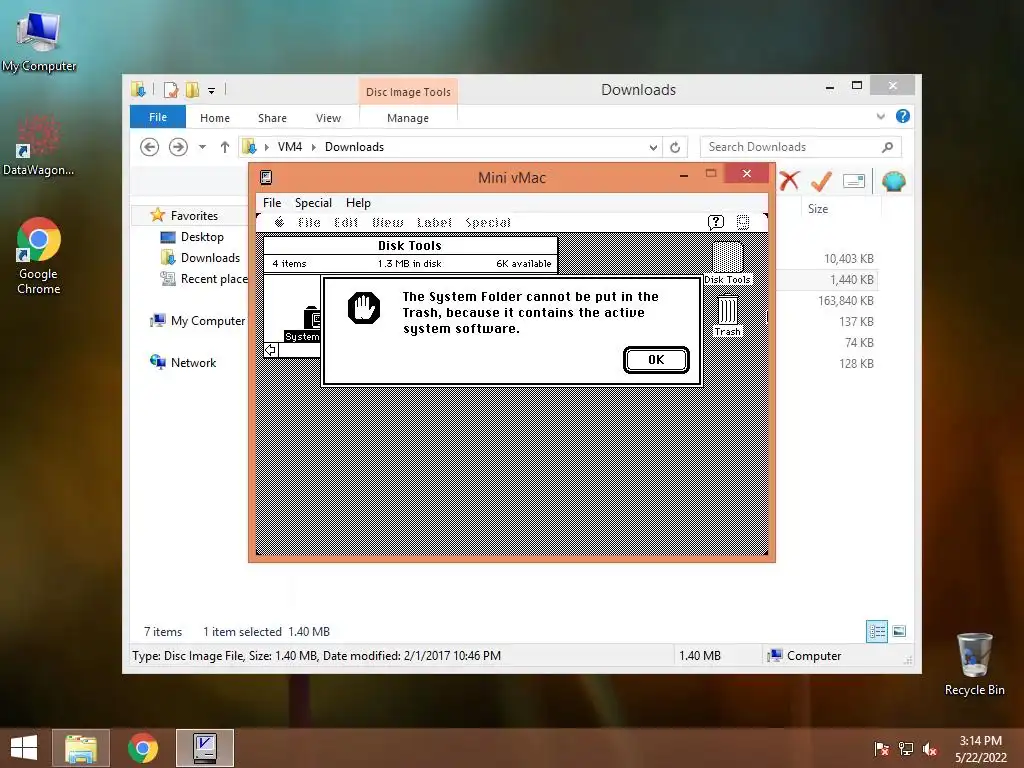Screen dimensions: 1024x768
Task: Open the emulated Mac Label menu
Action: [x=434, y=223]
